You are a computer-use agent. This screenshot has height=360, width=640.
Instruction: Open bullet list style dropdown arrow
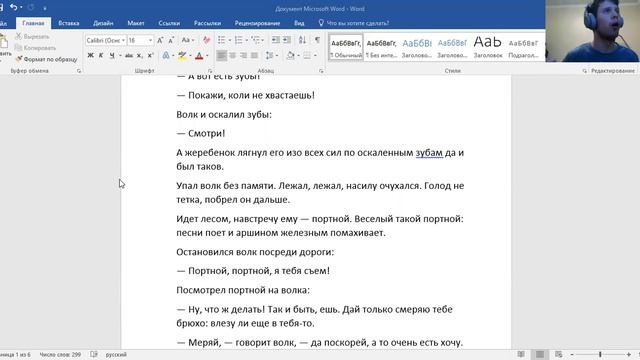click(230, 40)
